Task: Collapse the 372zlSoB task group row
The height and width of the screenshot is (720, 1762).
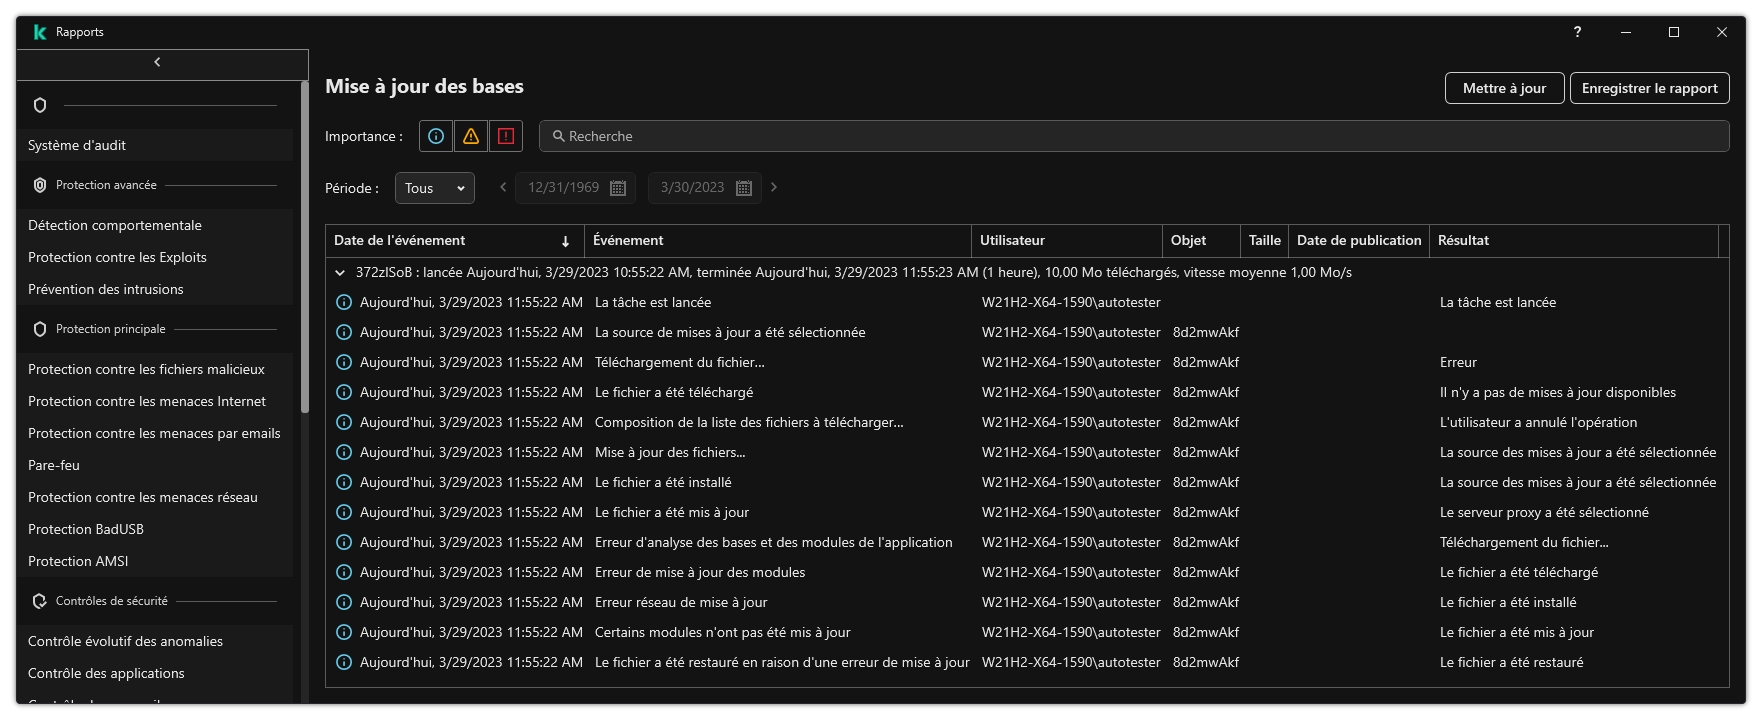Action: tap(340, 273)
